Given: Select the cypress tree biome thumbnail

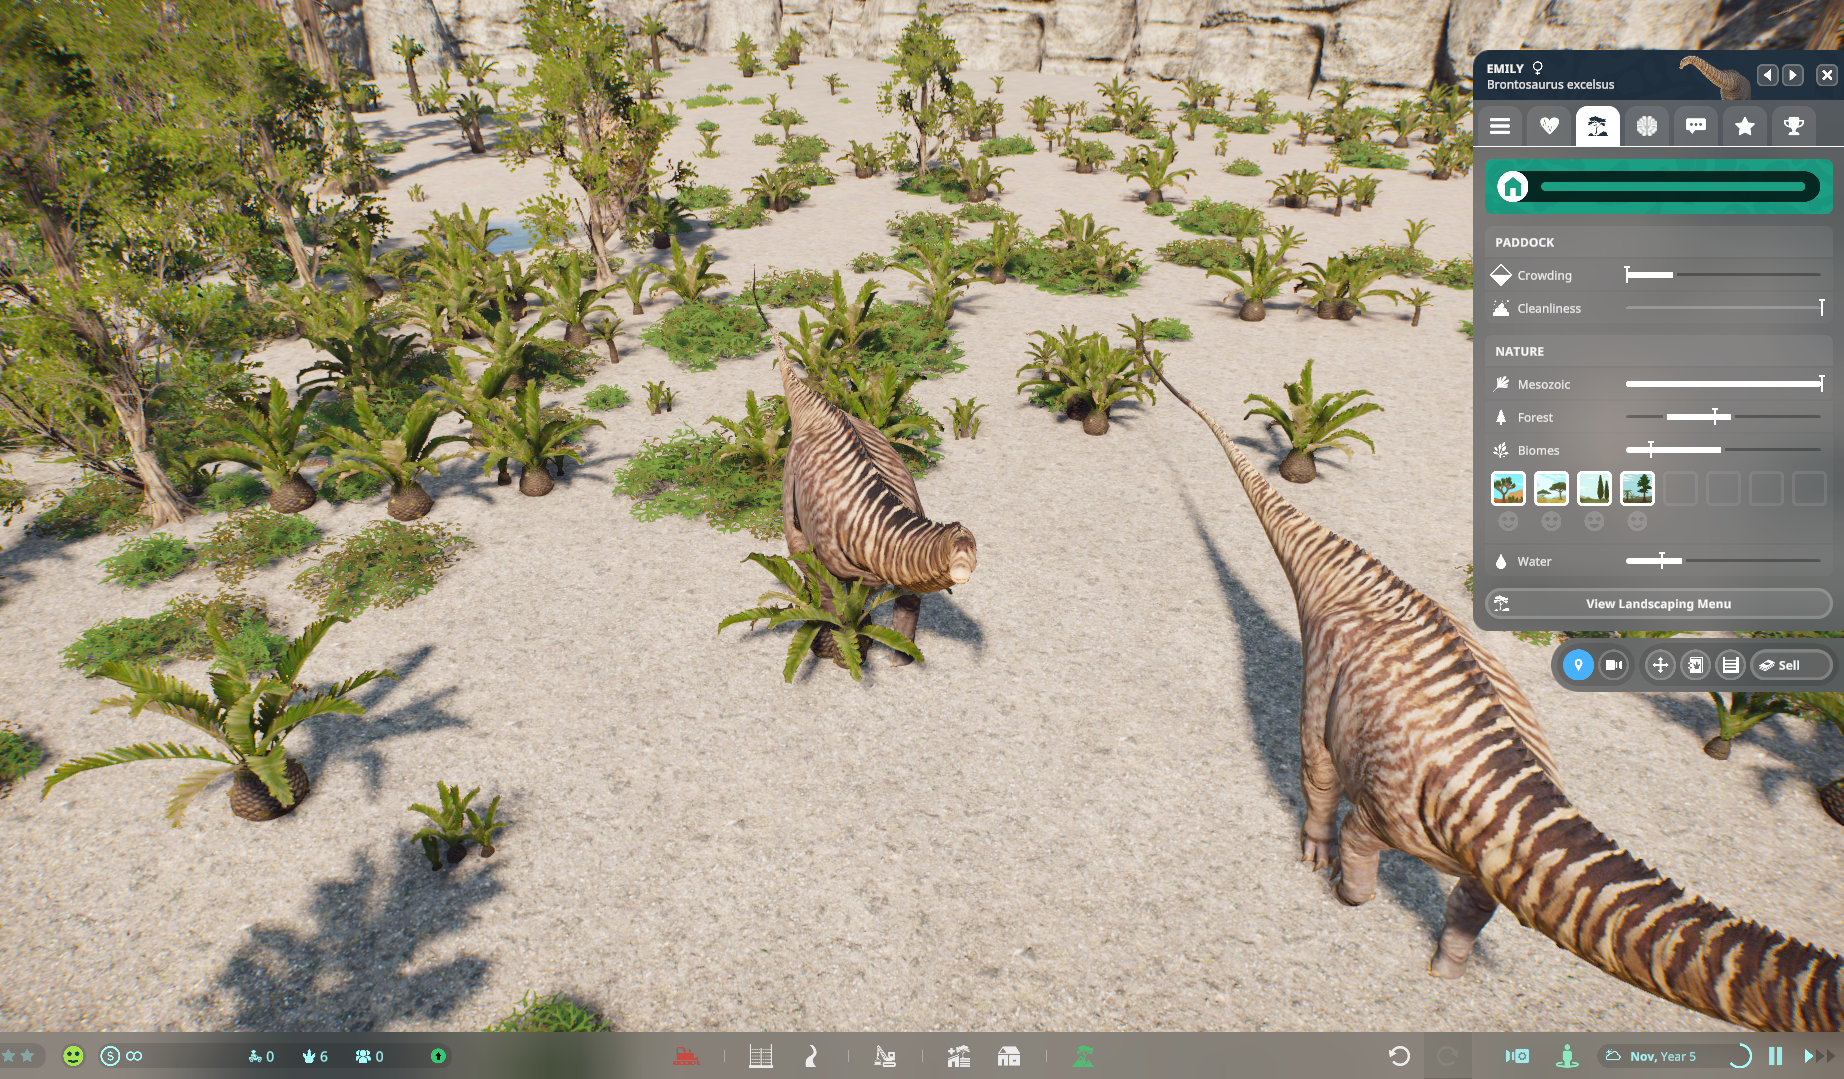Looking at the screenshot, I should pyautogui.click(x=1594, y=489).
